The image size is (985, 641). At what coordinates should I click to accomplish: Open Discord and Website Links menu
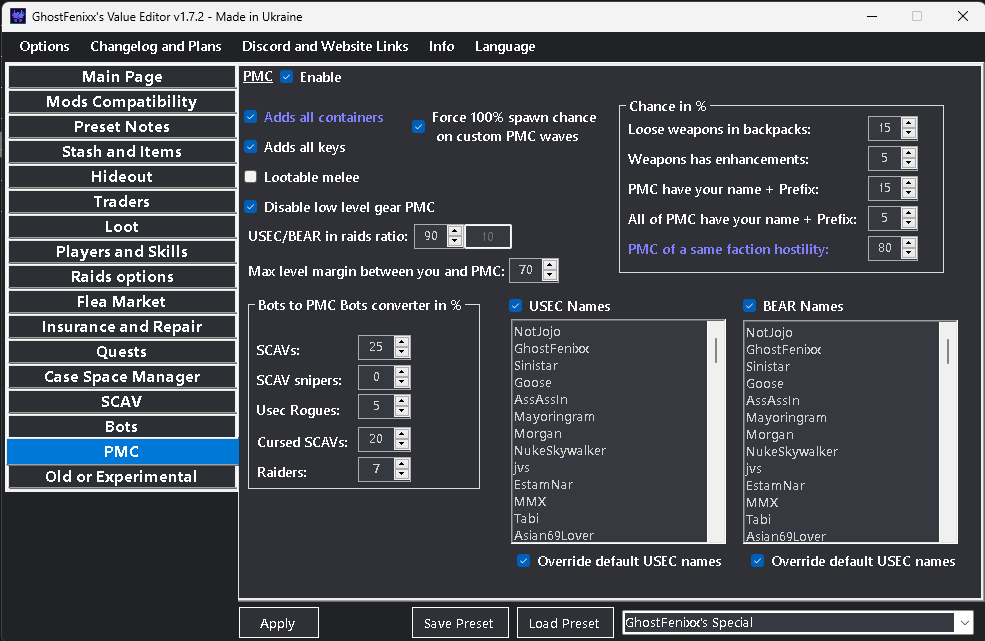click(325, 47)
